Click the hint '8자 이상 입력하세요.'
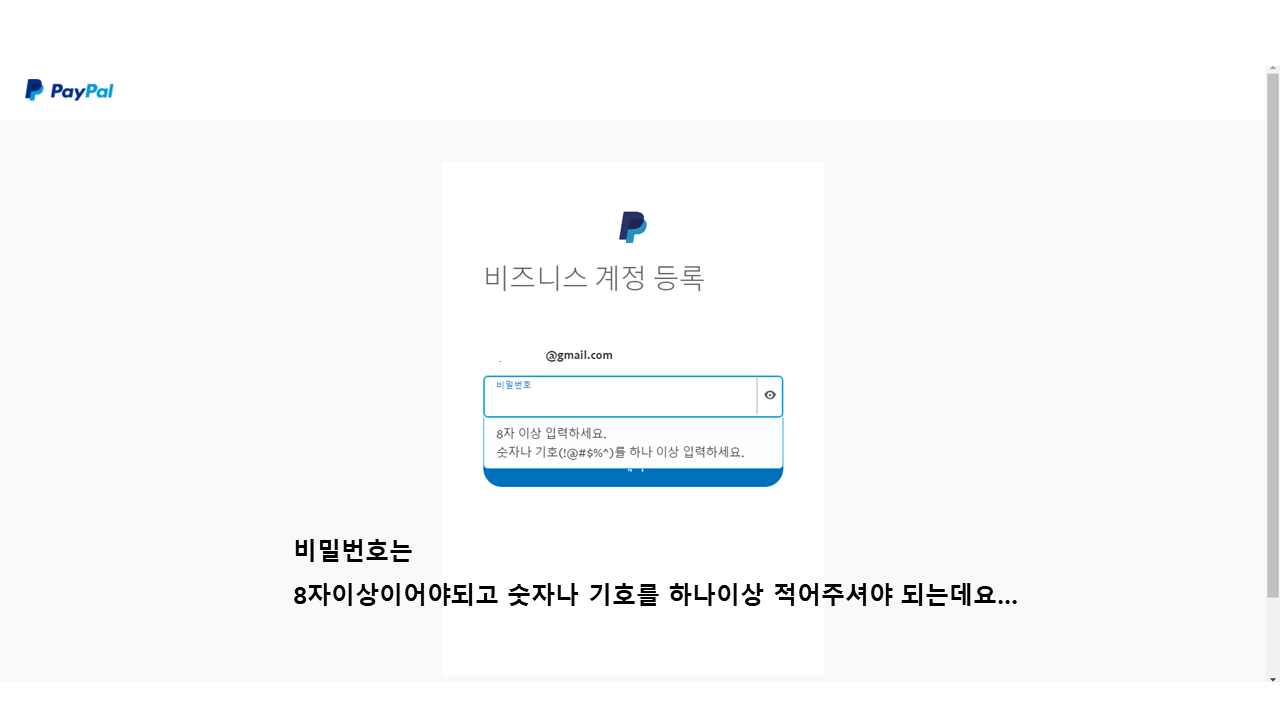This screenshot has width=1280, height=720. [x=551, y=434]
